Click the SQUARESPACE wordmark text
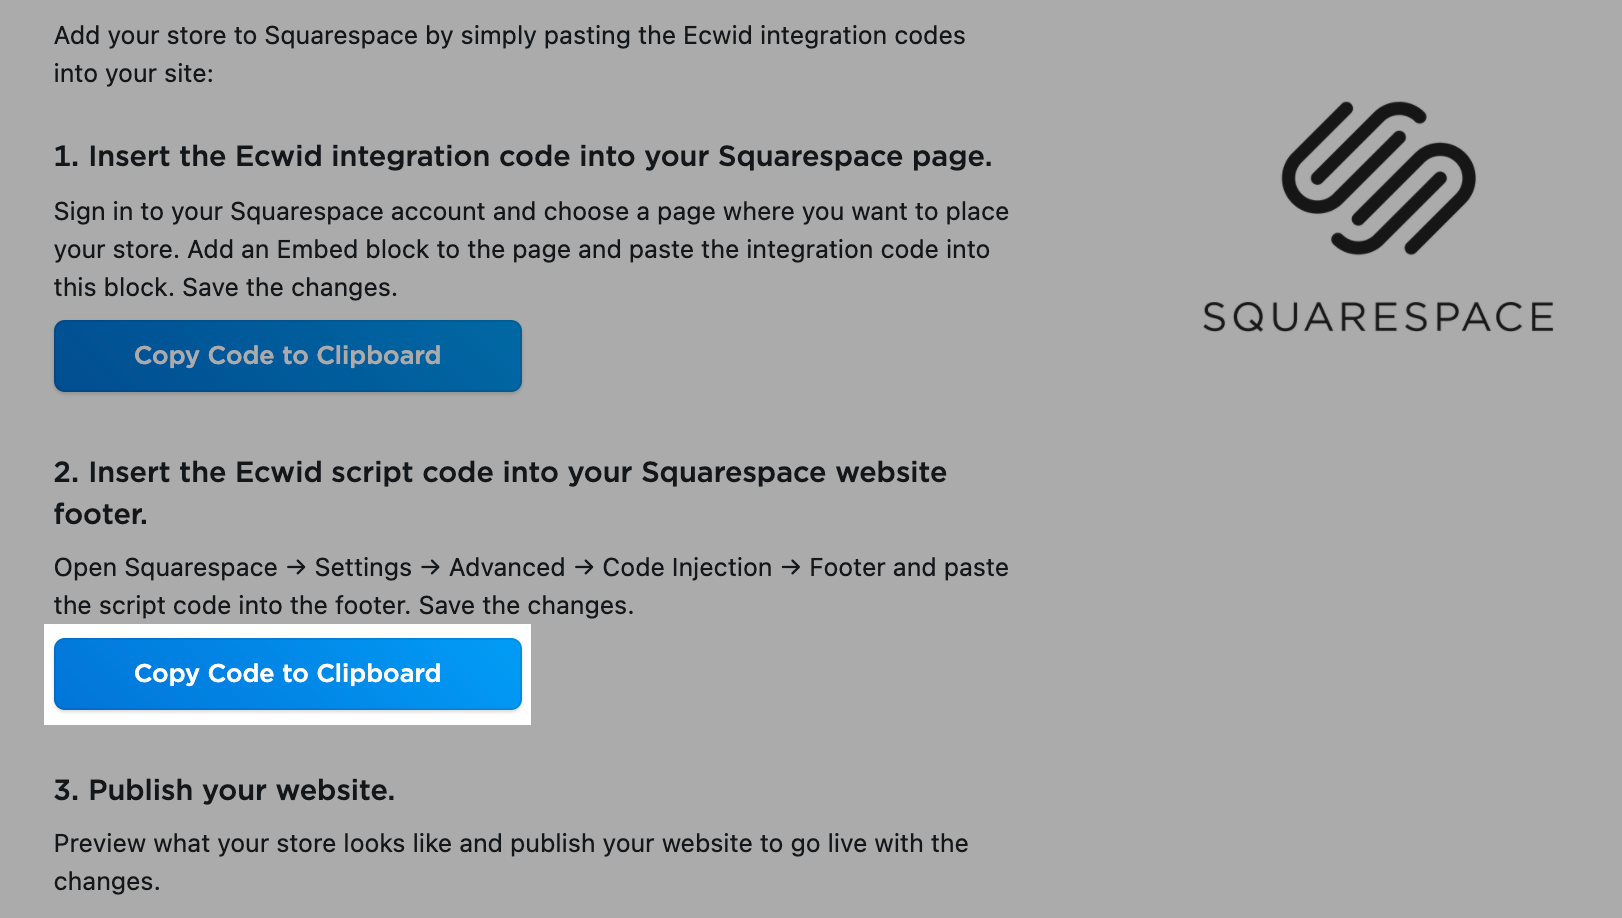 point(1378,317)
